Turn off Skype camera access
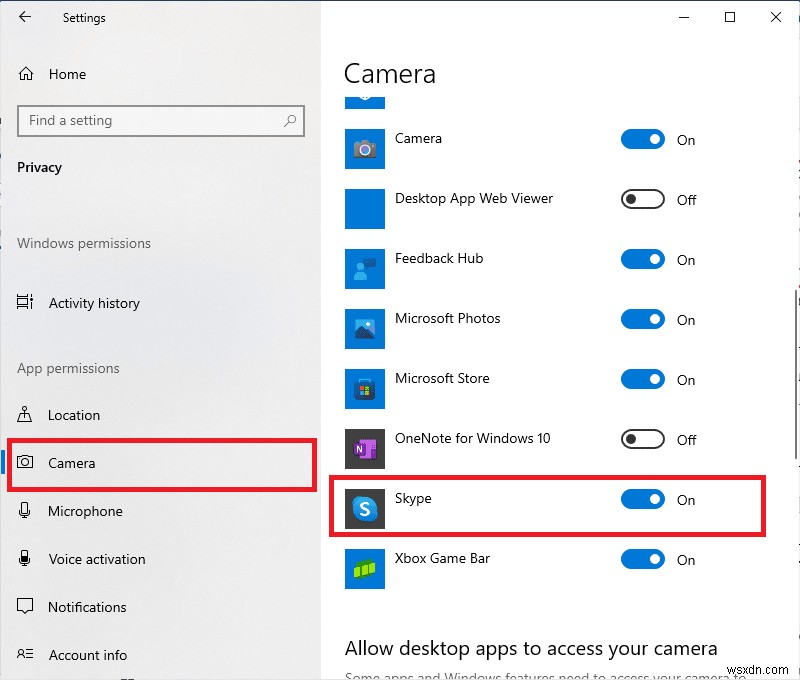 (x=642, y=499)
